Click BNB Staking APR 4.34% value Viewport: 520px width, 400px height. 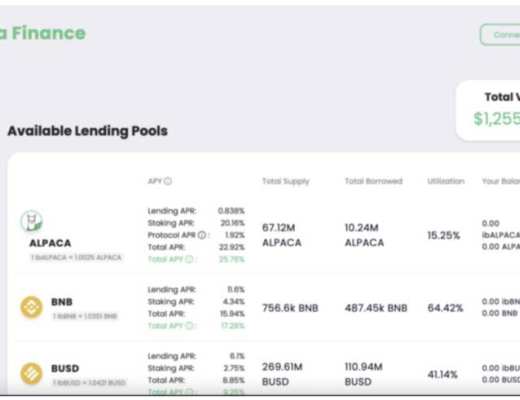click(234, 301)
